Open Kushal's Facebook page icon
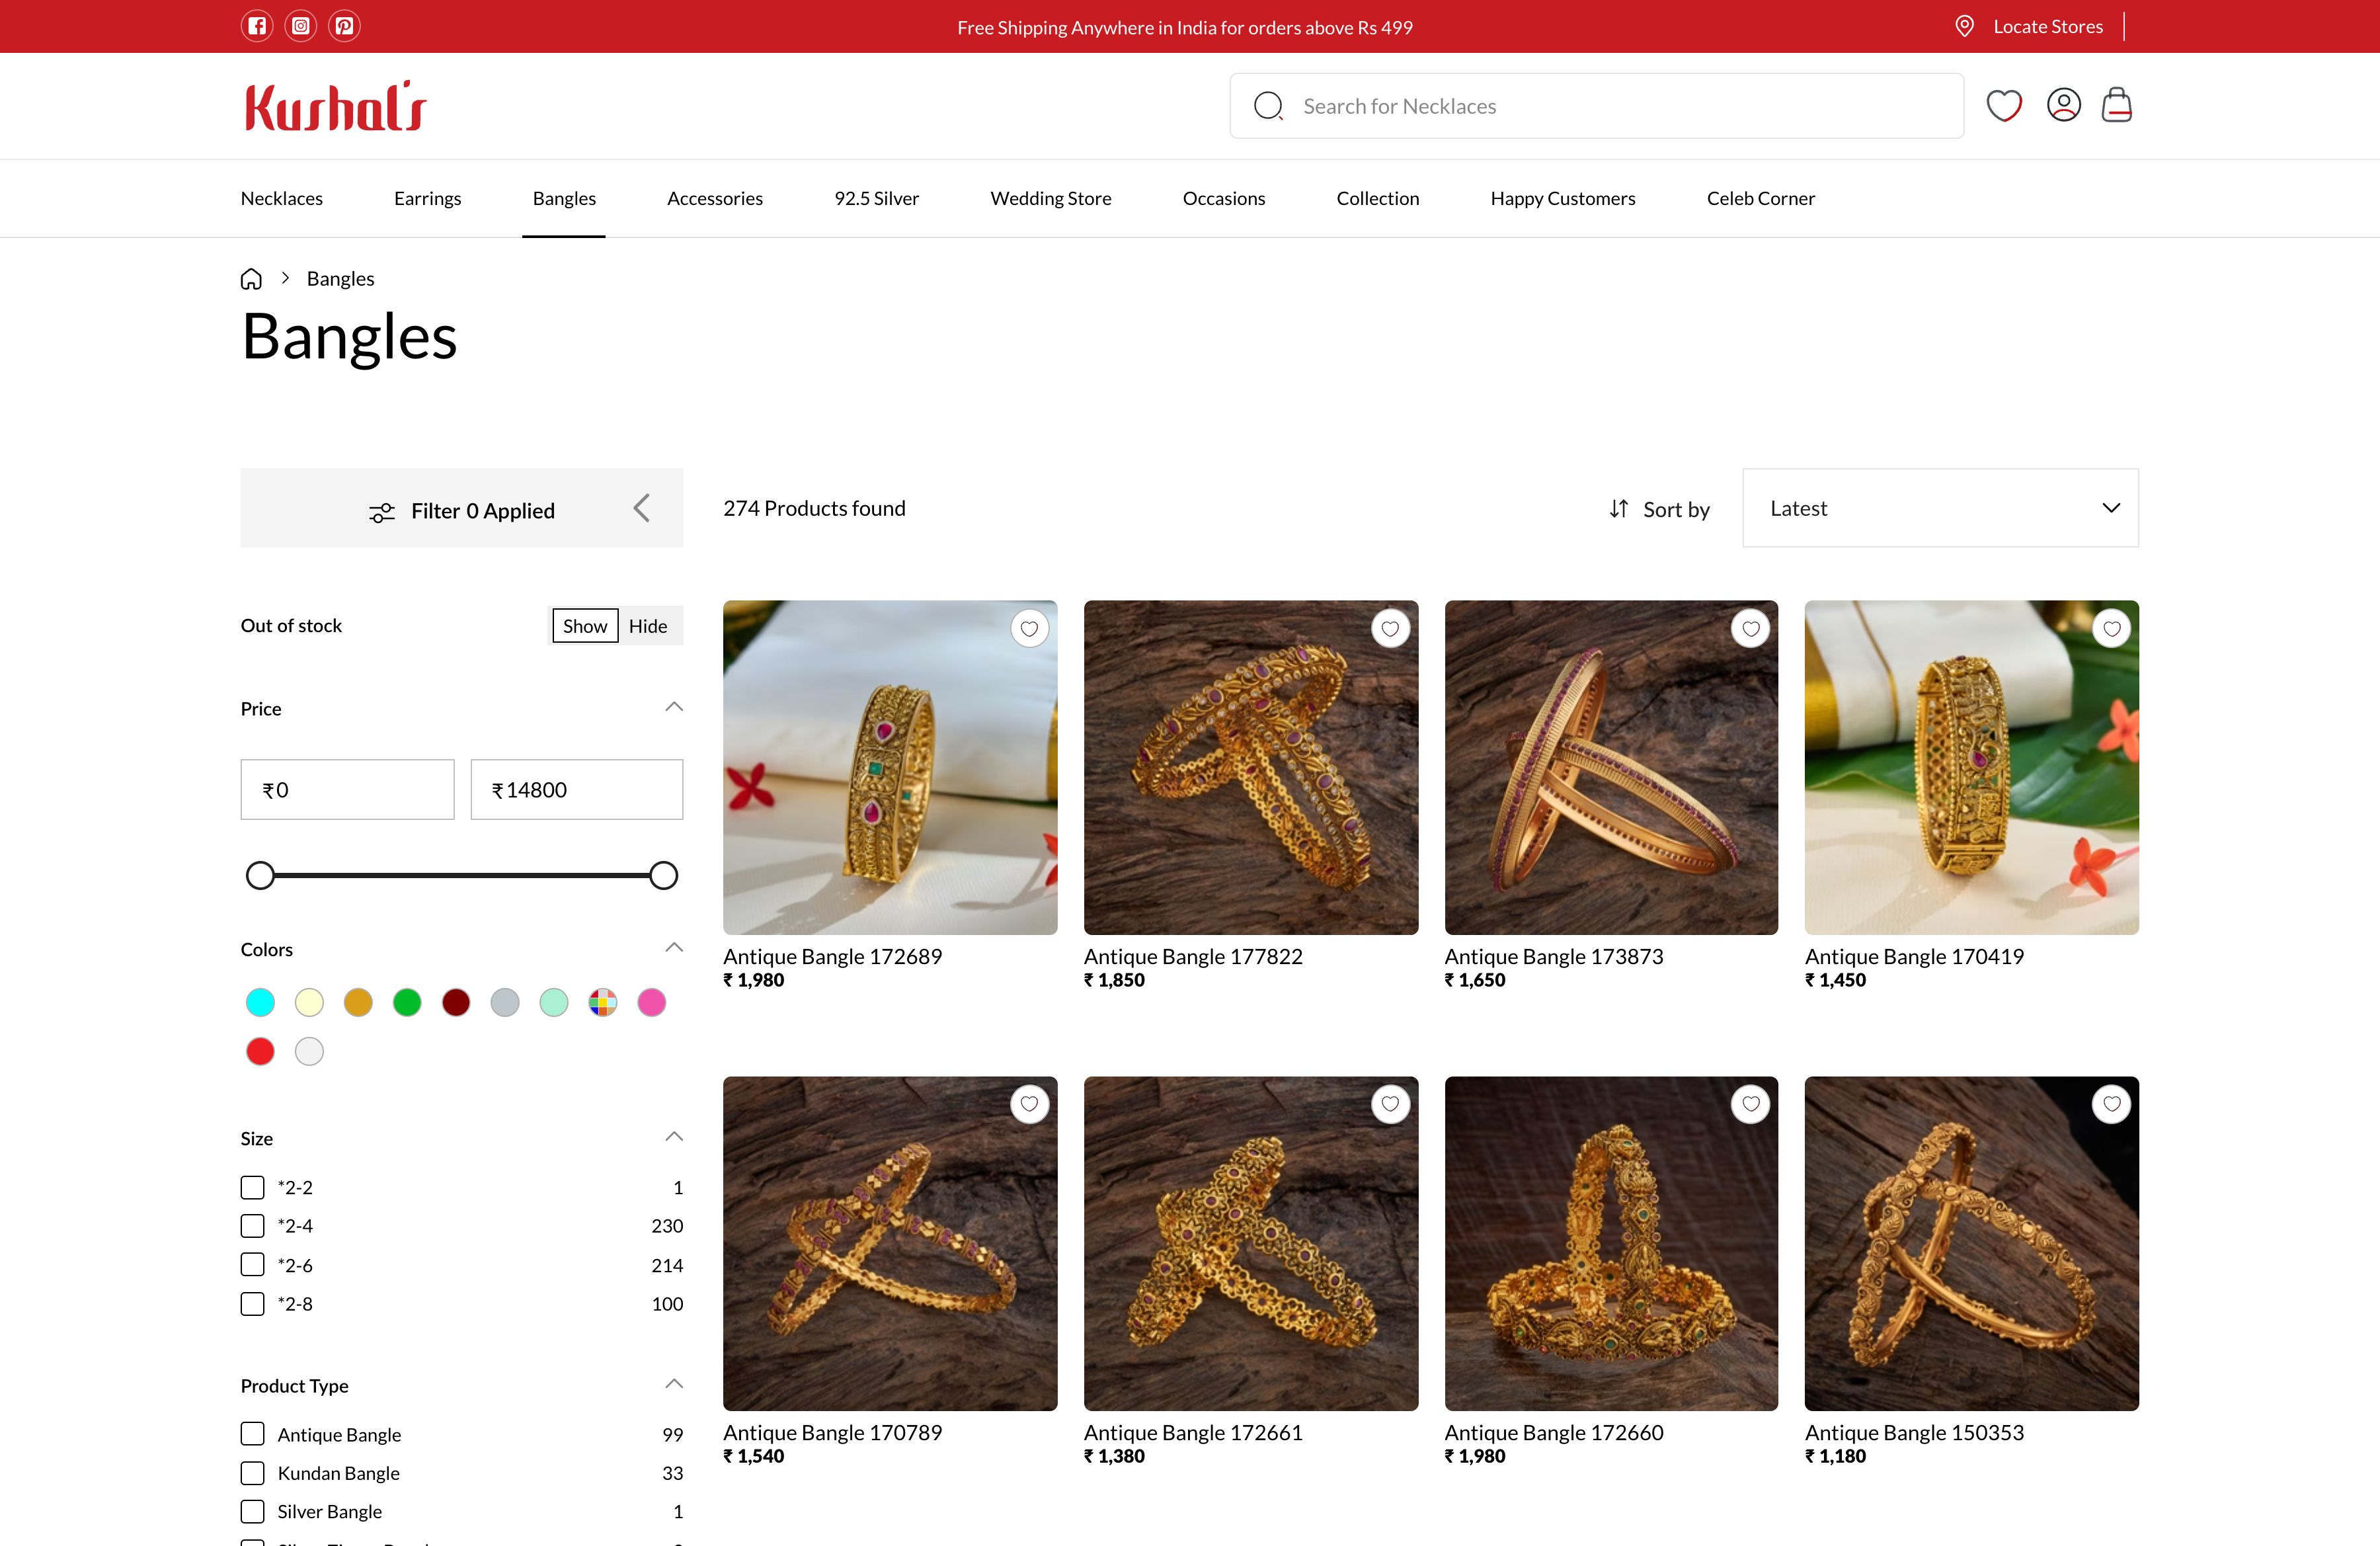Screen dimensions: 2380x1546 click(257, 26)
